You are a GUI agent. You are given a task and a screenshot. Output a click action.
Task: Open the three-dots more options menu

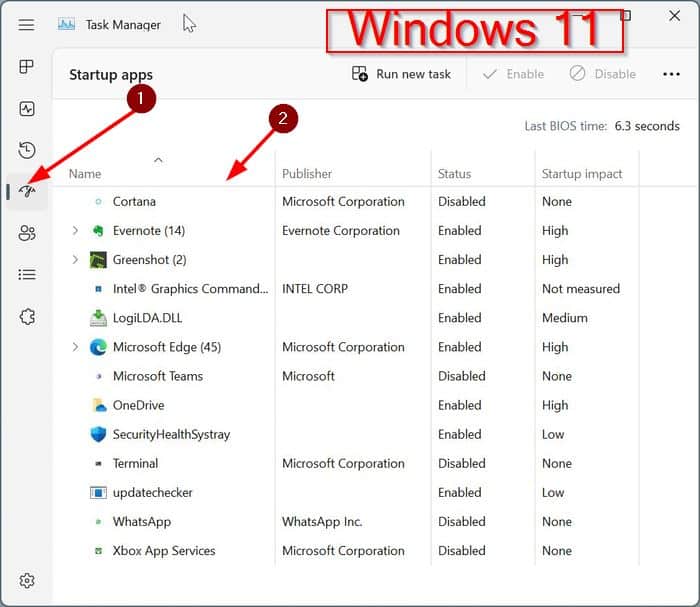click(671, 74)
